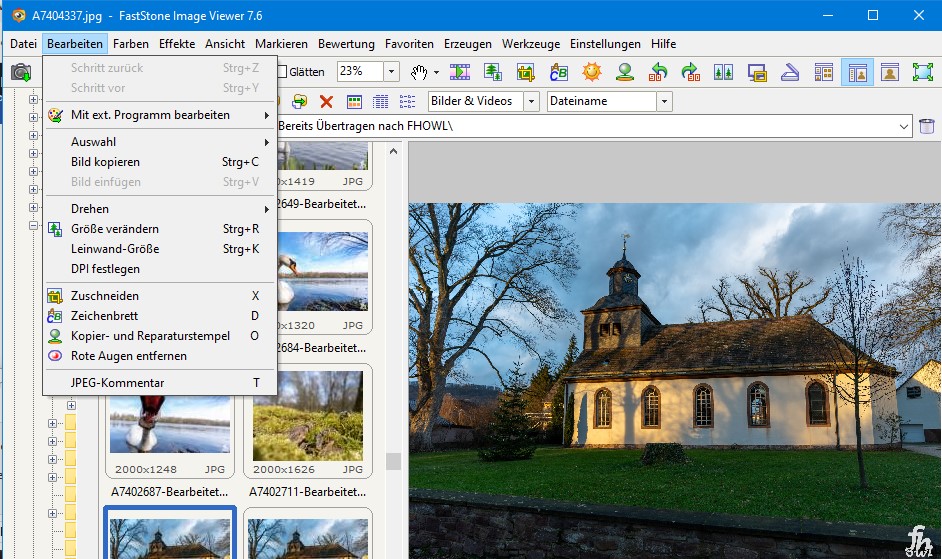
Task: Open the draw board toolbar icon
Action: 559,72
